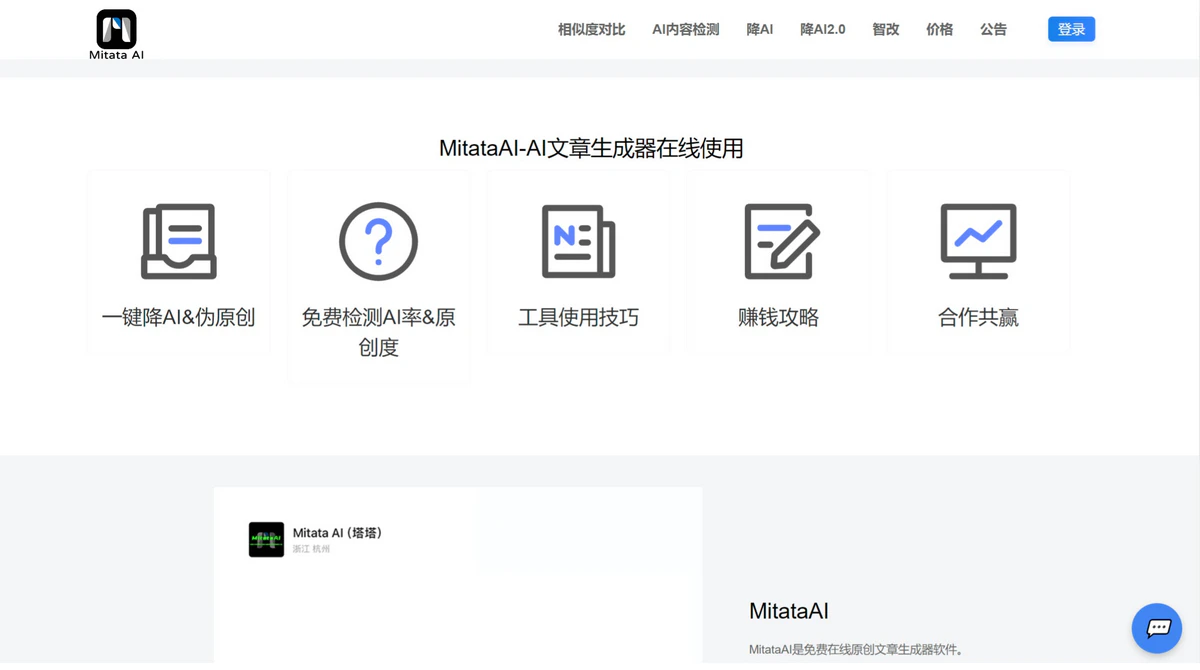Open the 公告 announcements page
Screen dimensions: 1200x670
pos(993,30)
